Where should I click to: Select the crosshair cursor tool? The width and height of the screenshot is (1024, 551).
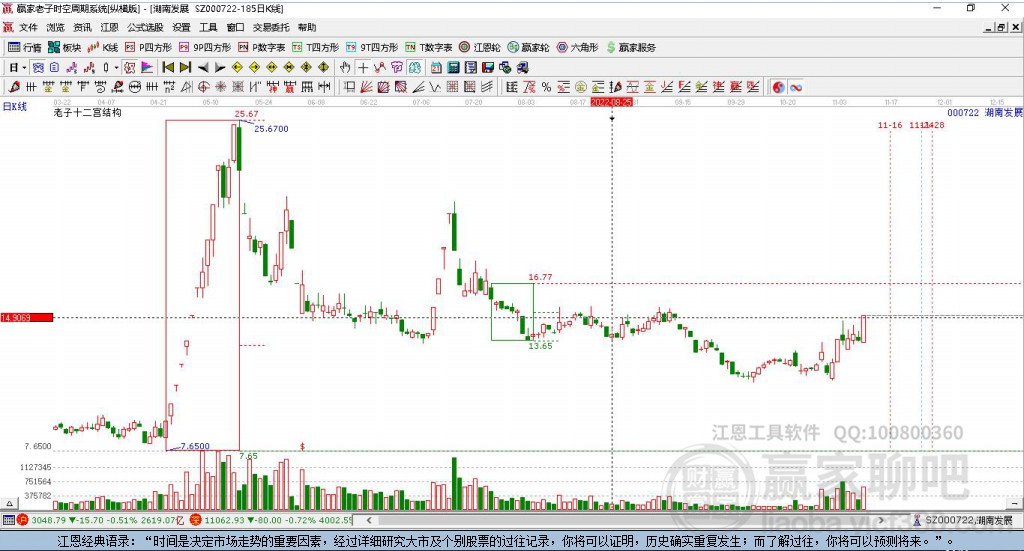click(x=363, y=67)
